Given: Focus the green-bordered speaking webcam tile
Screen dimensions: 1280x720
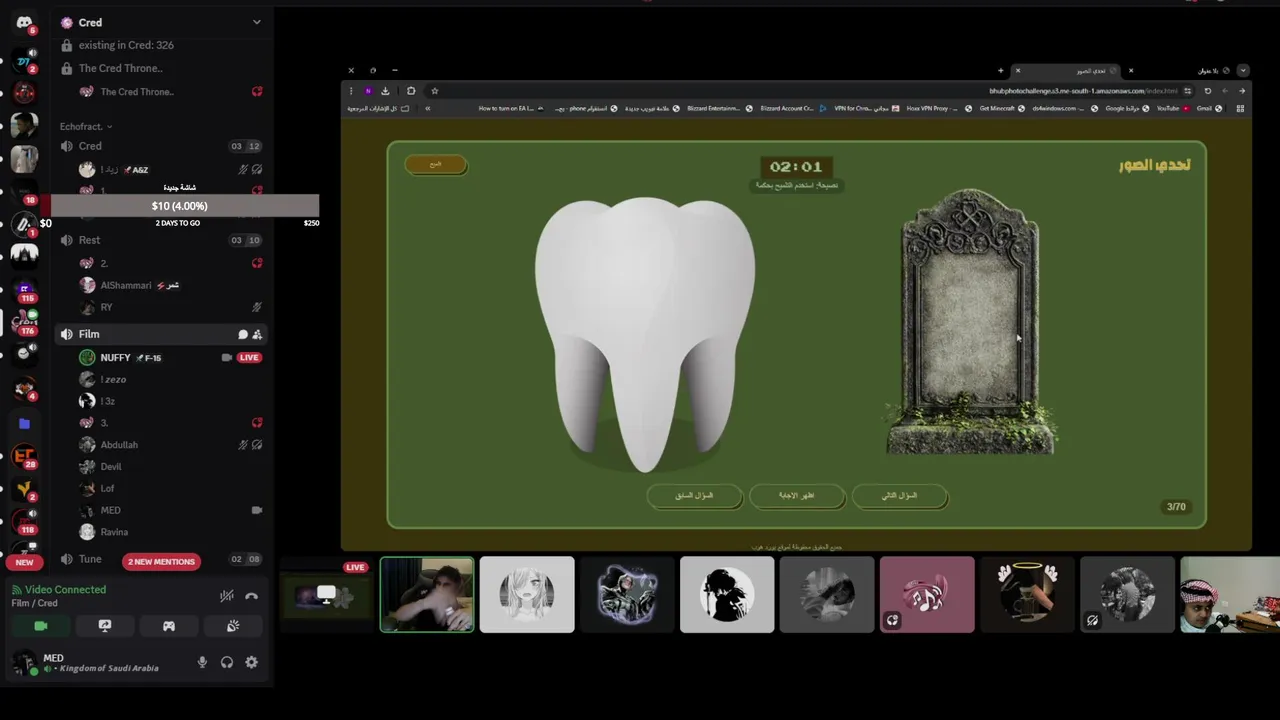Looking at the screenshot, I should point(427,595).
